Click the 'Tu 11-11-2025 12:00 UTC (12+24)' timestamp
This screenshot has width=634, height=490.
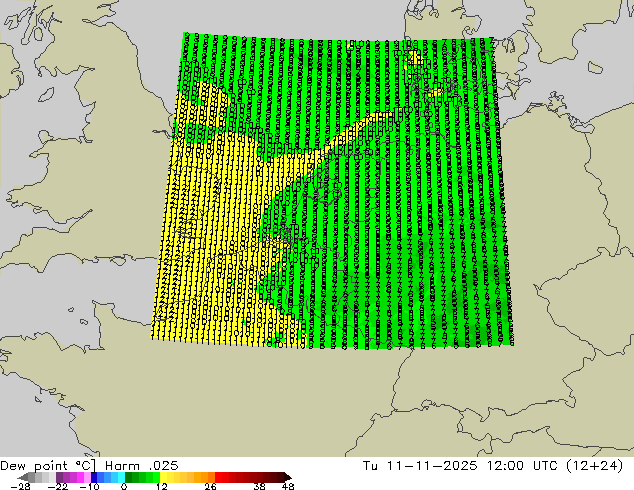point(493,466)
